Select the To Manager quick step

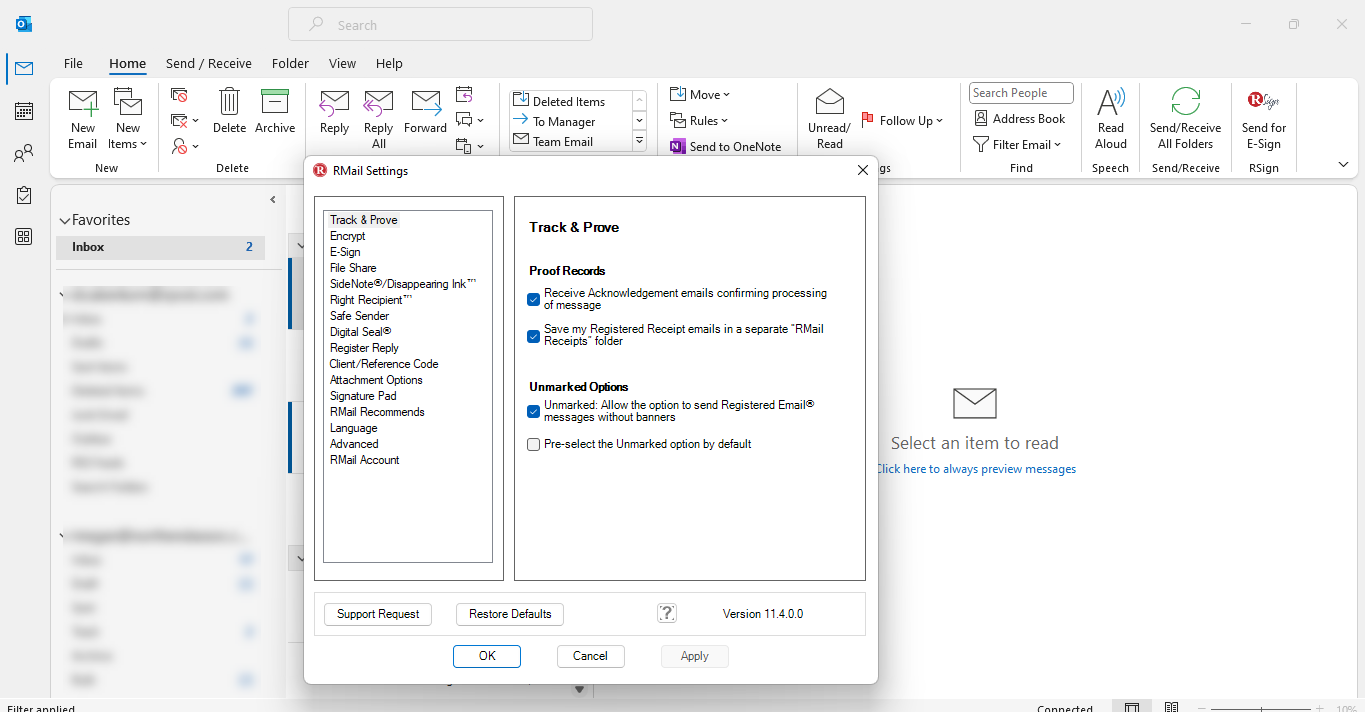(570, 121)
